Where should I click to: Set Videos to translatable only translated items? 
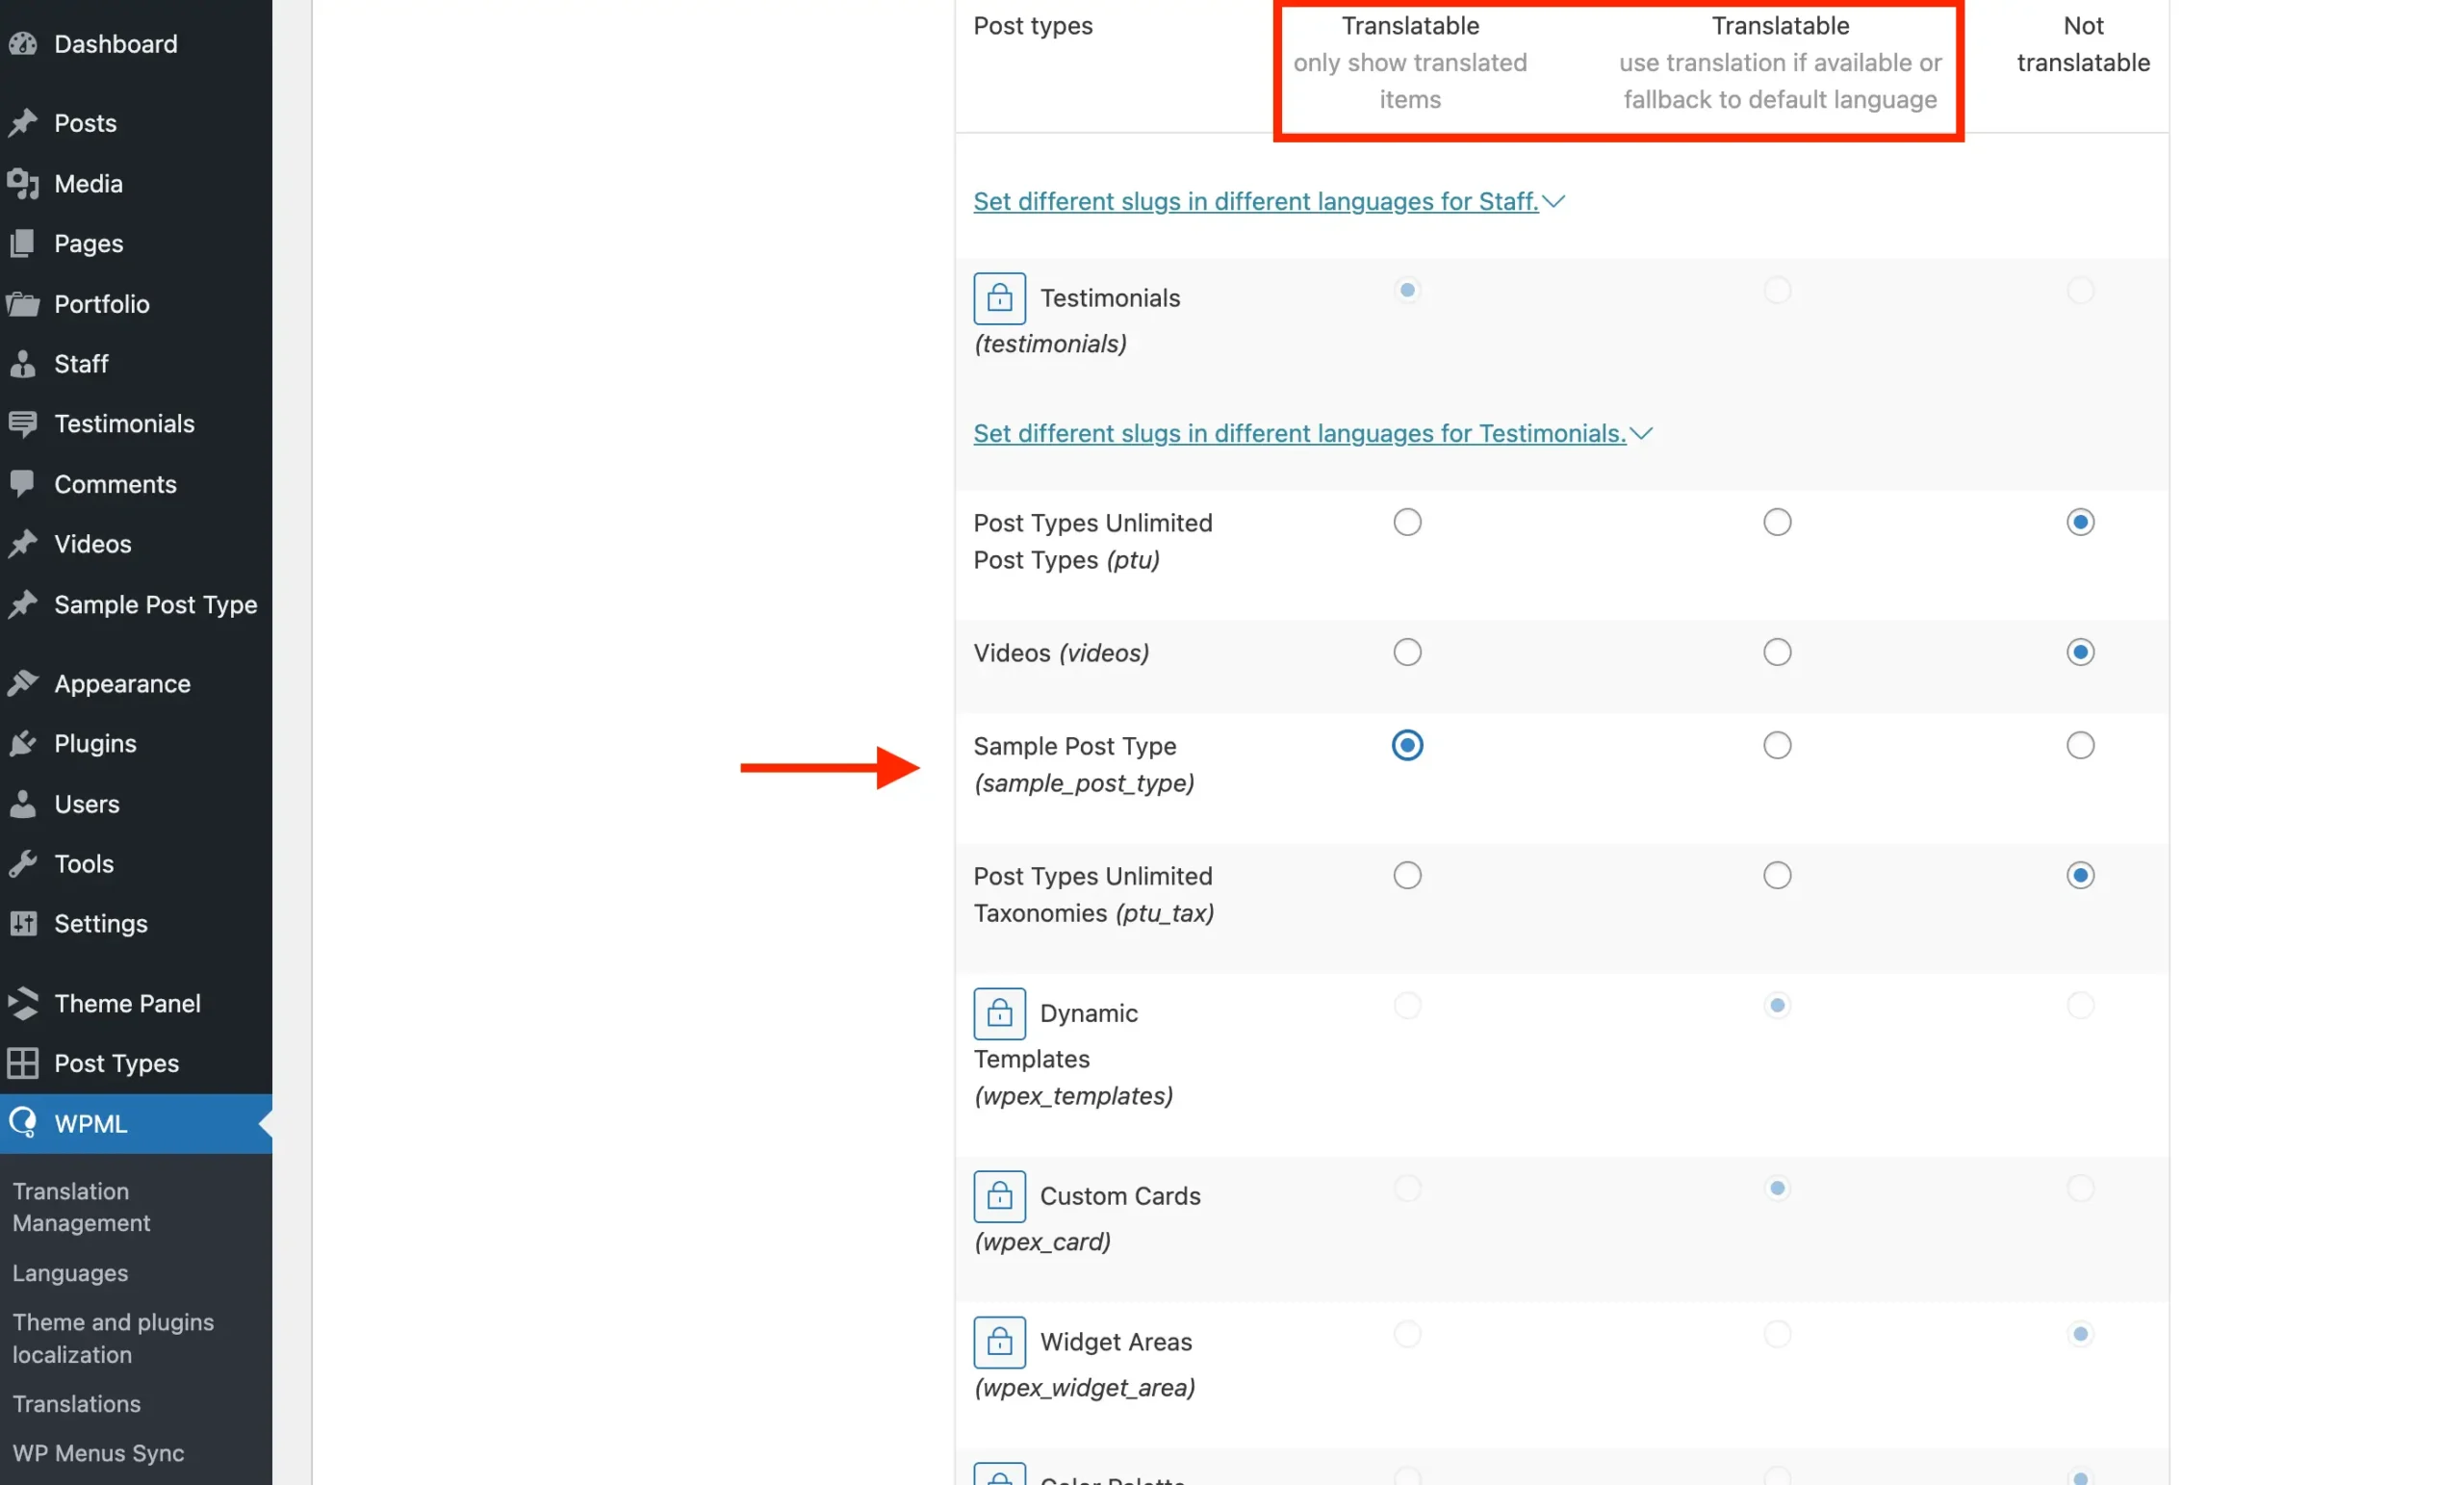(x=1407, y=652)
